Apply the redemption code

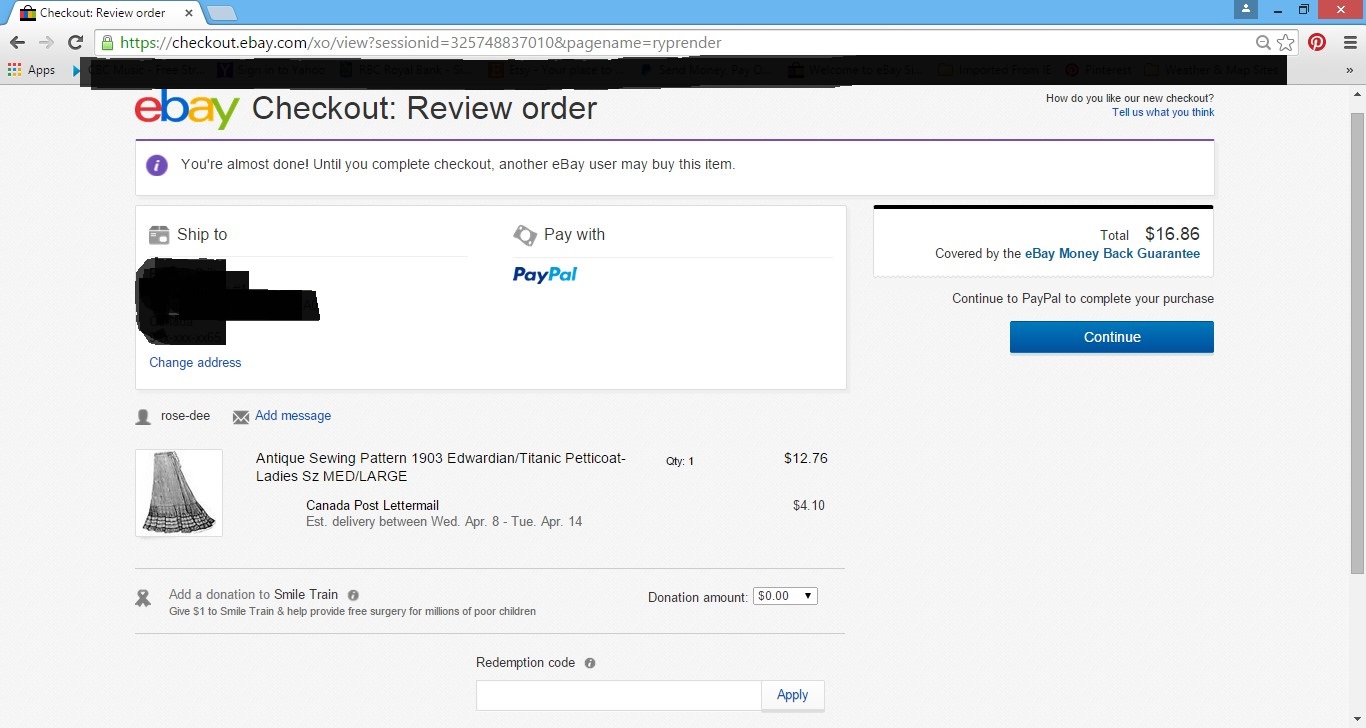(x=793, y=695)
